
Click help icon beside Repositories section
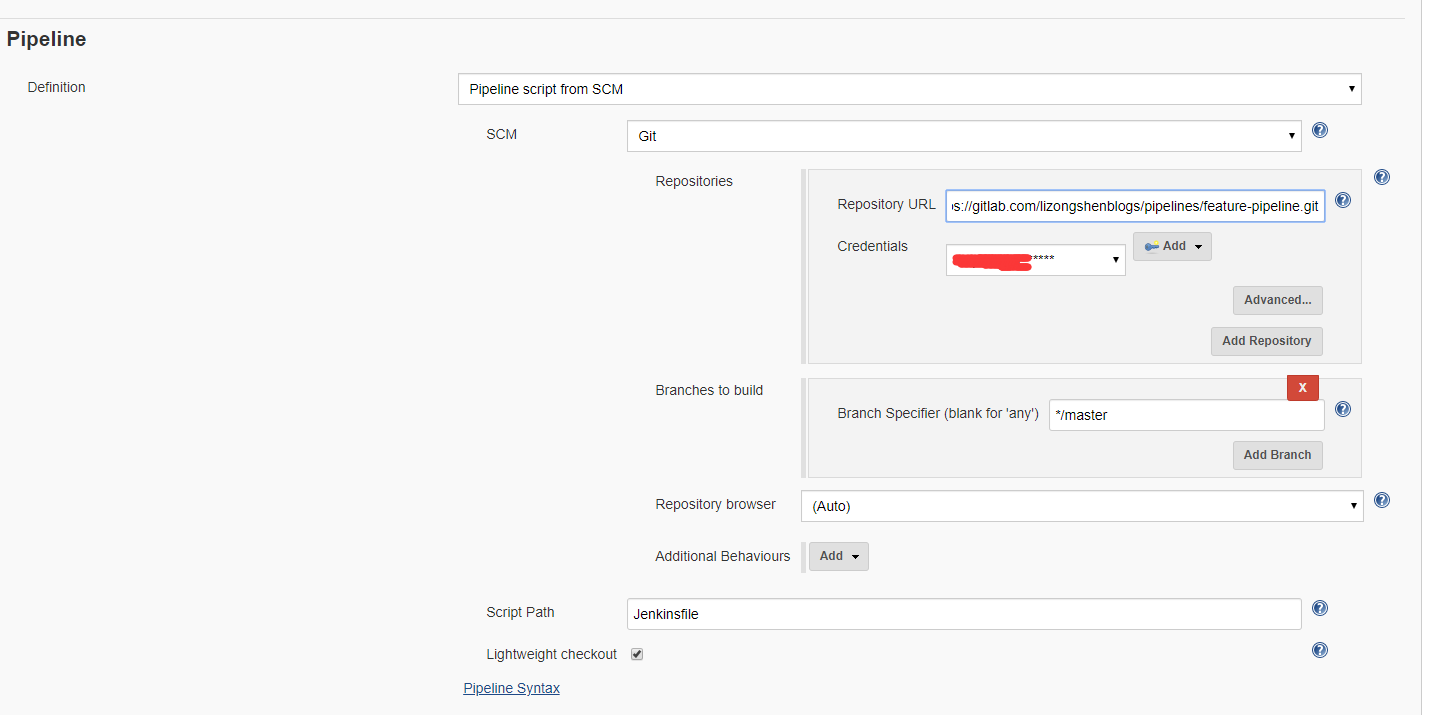1381,177
